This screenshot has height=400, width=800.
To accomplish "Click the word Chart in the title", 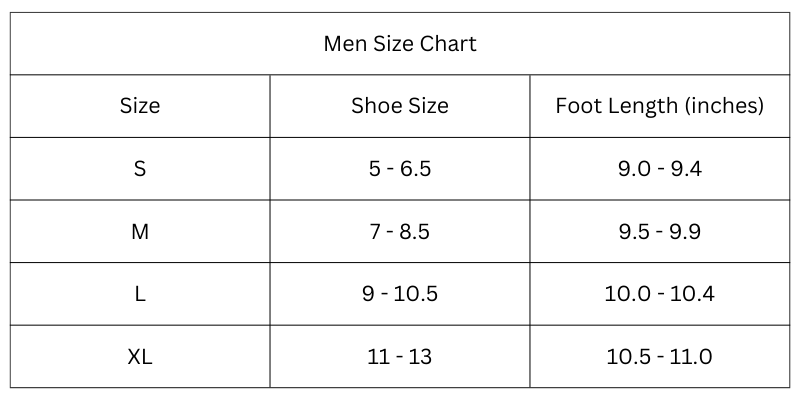I will pyautogui.click(x=448, y=44).
